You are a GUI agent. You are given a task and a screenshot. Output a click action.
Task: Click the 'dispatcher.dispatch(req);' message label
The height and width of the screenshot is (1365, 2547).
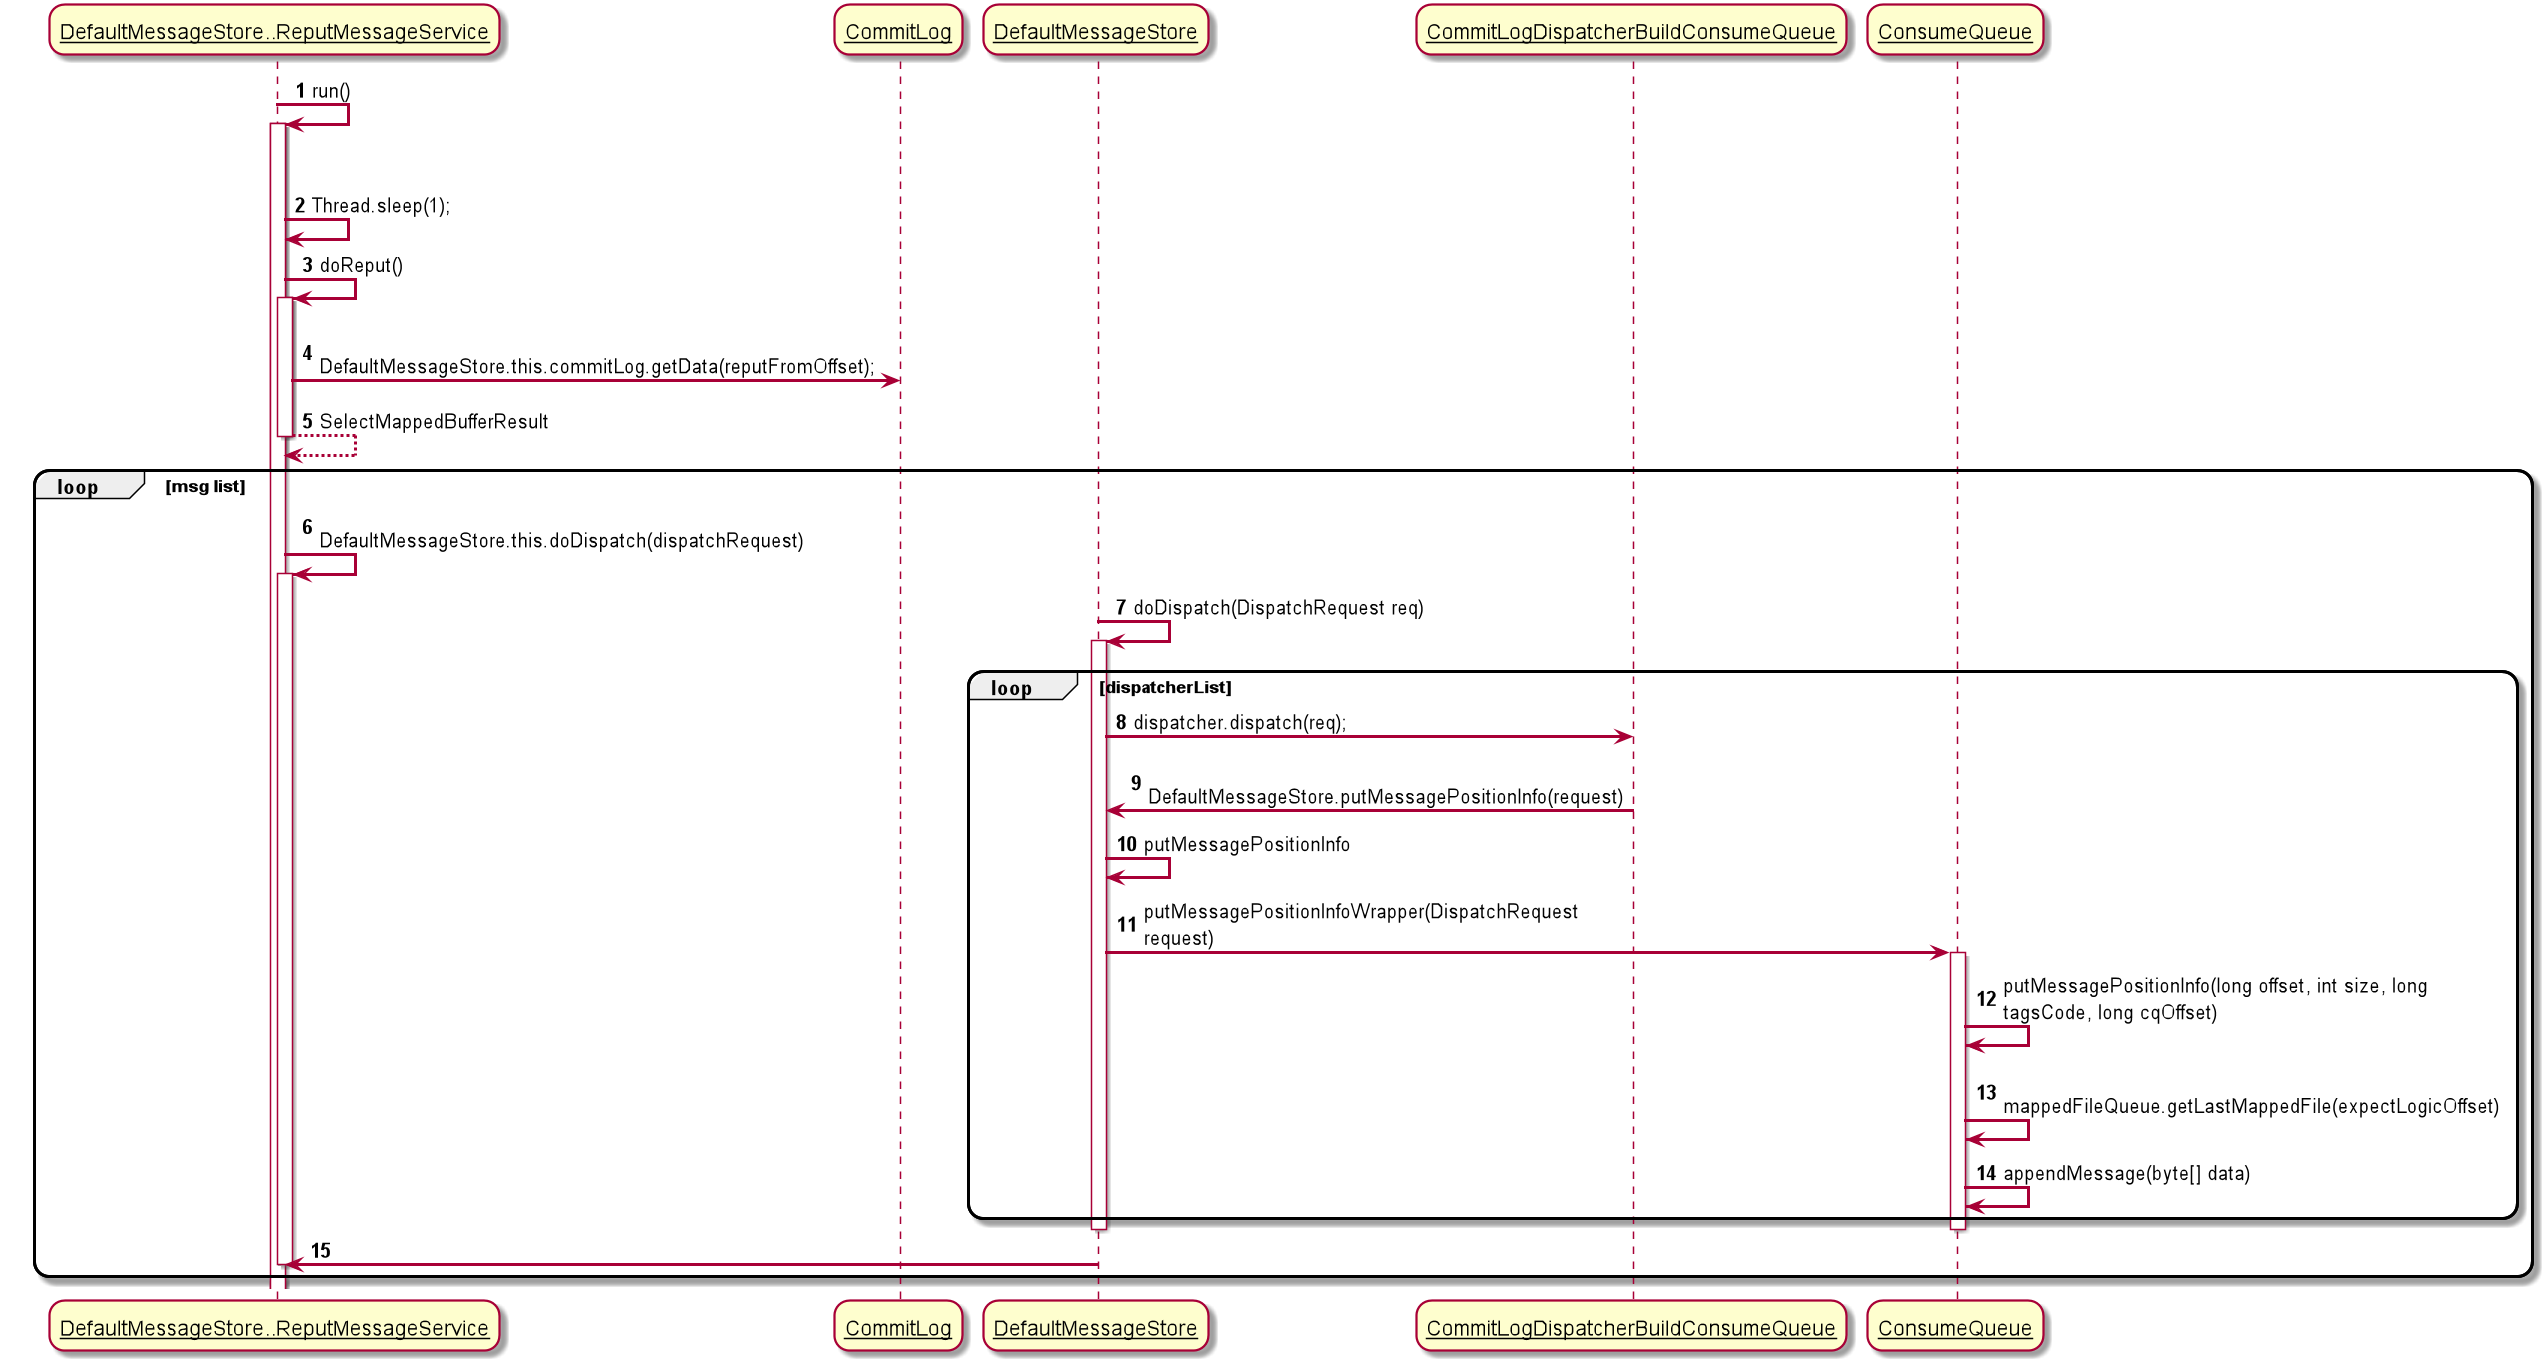(1239, 723)
